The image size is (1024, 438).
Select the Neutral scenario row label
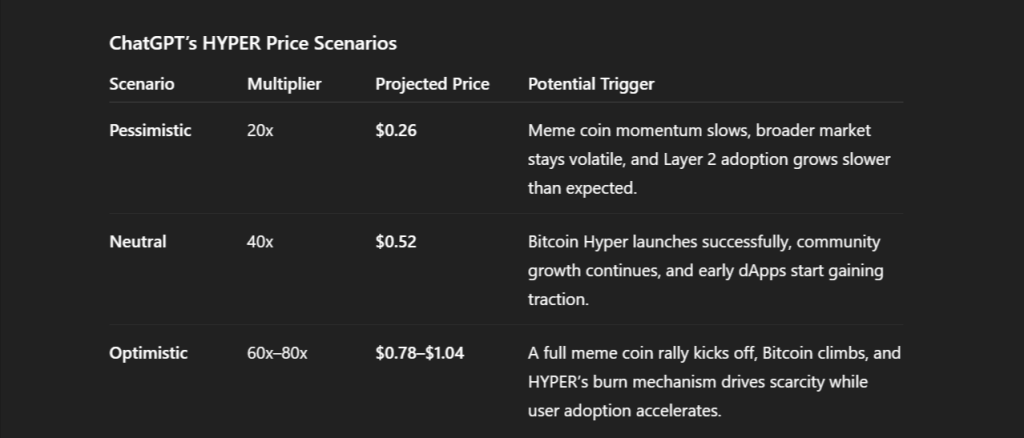138,242
